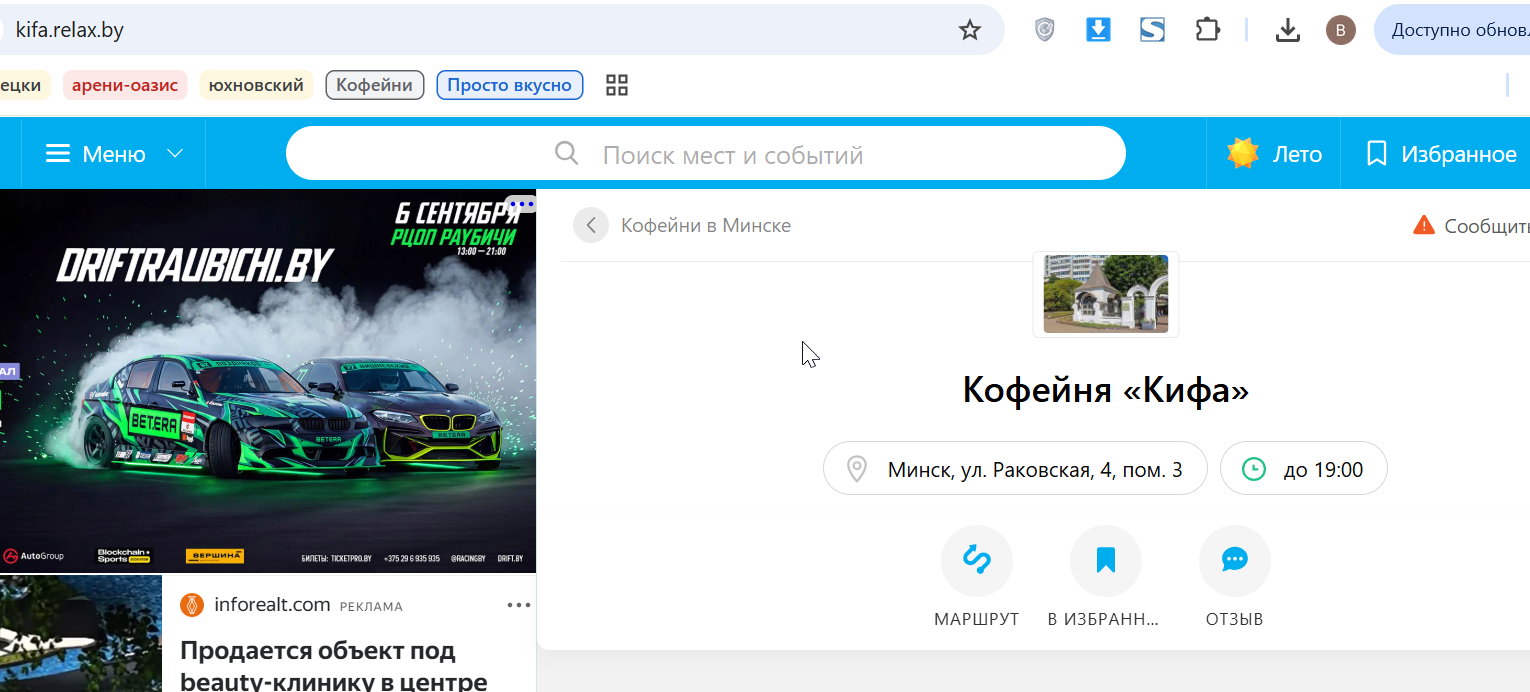Open the blue S extension icon
Image resolution: width=1530 pixels, height=692 pixels.
point(1152,30)
